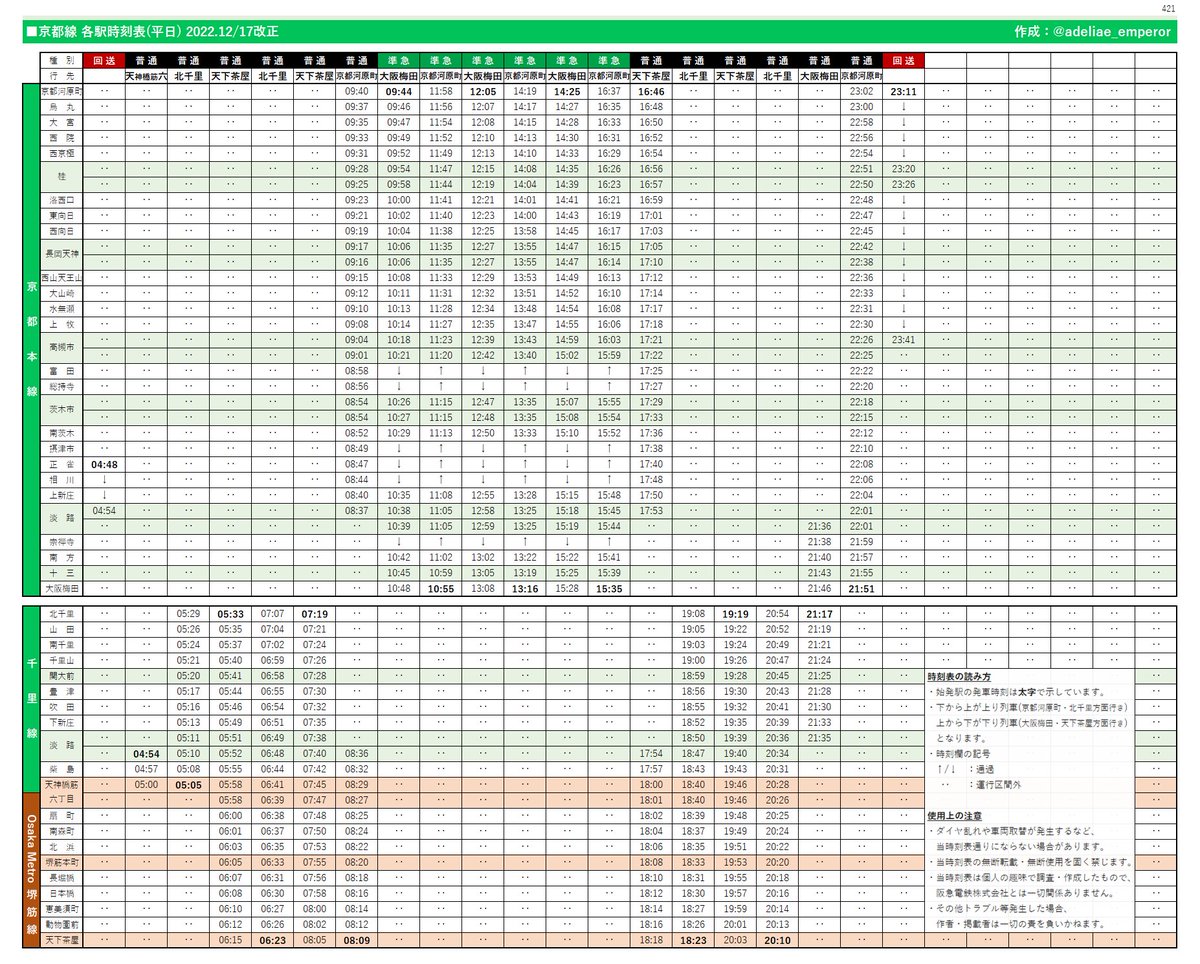Click the bold departure time 12:05
Screen dimensions: 1200x964
pyautogui.click(x=483, y=90)
